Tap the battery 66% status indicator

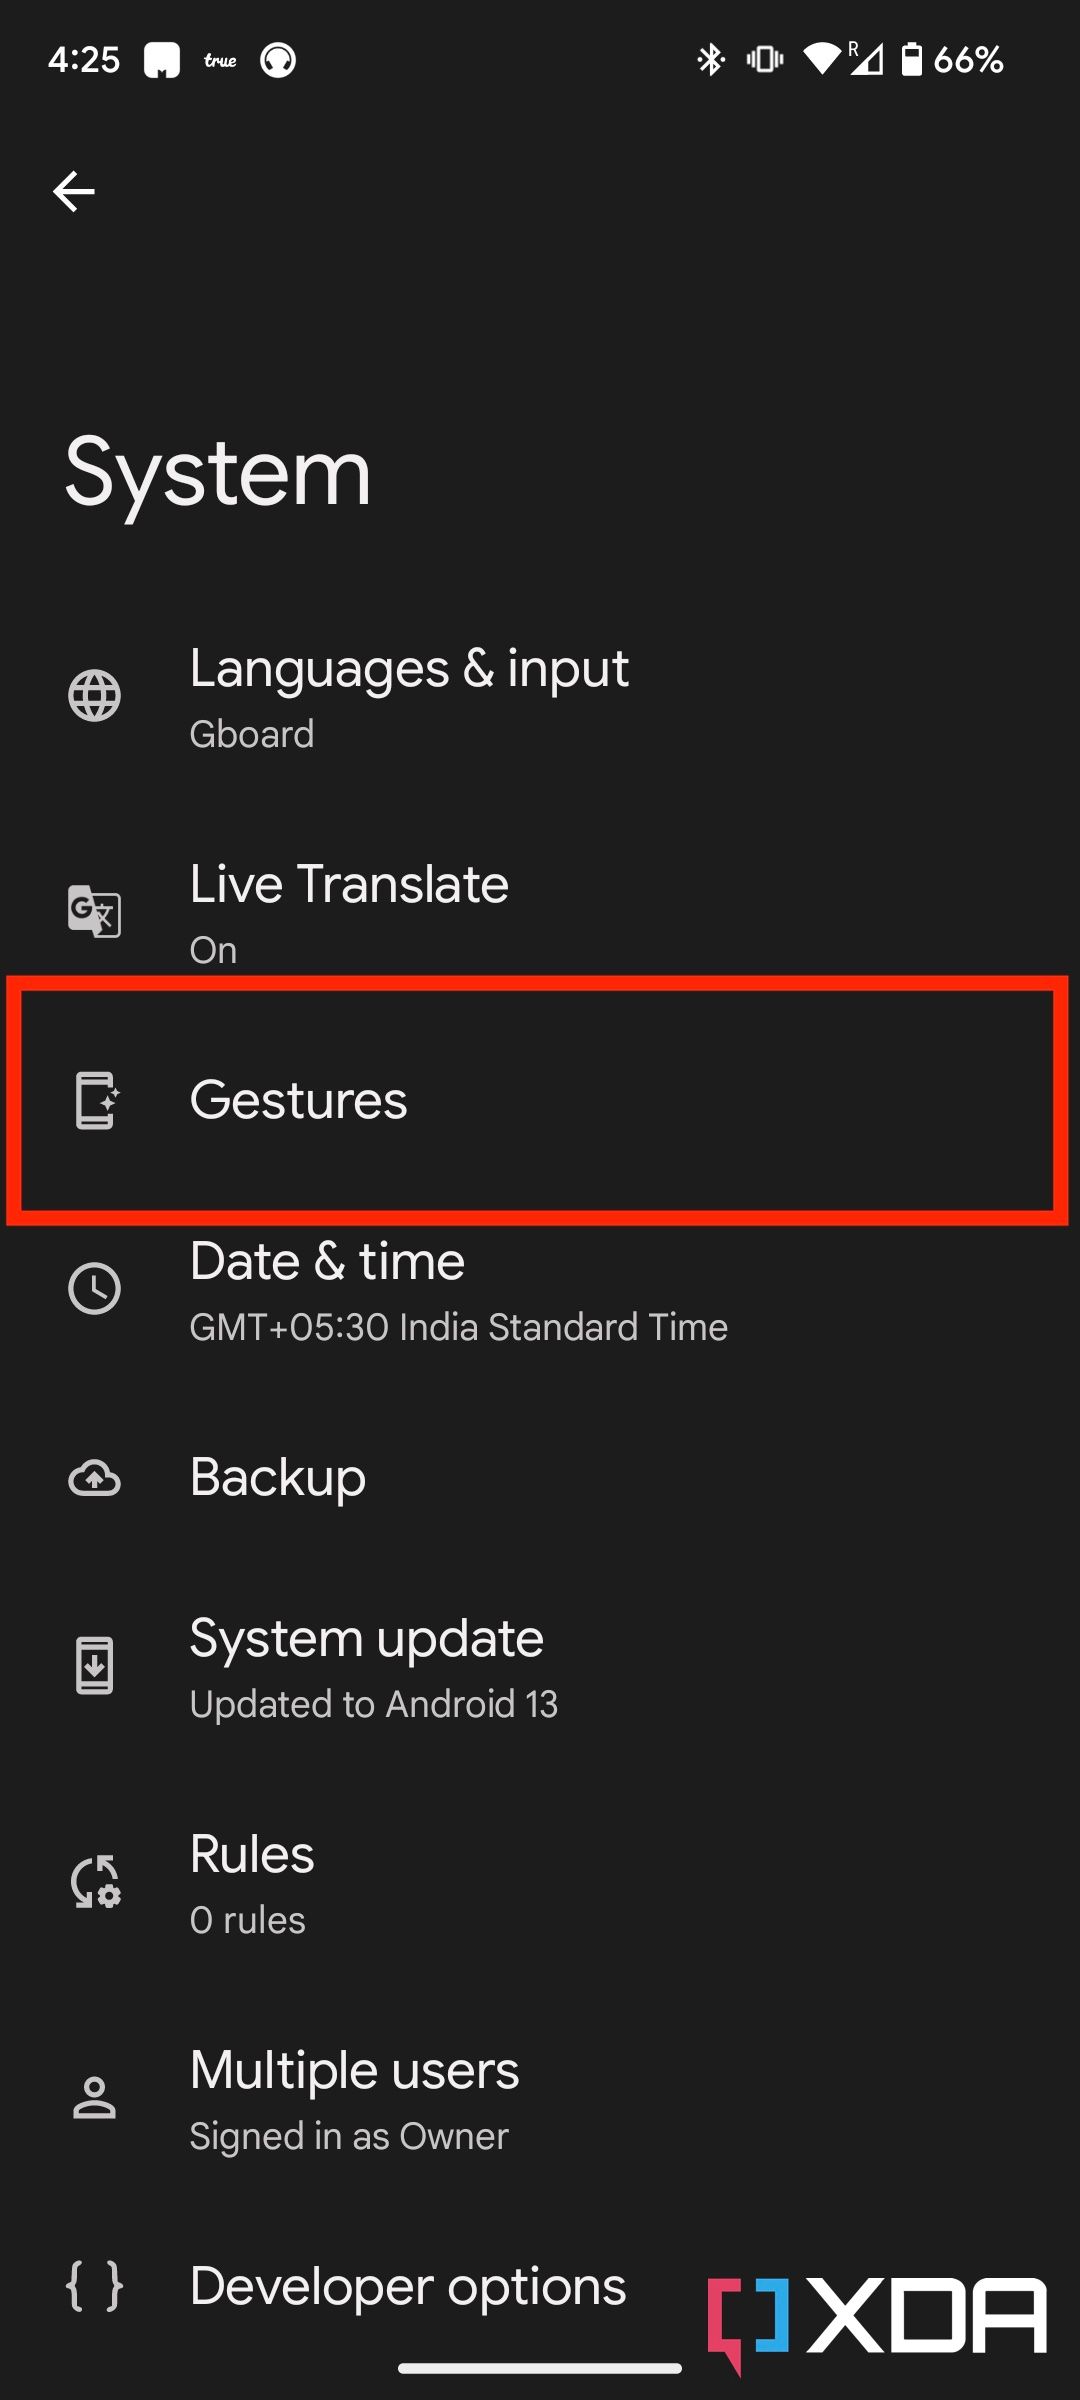tap(953, 60)
